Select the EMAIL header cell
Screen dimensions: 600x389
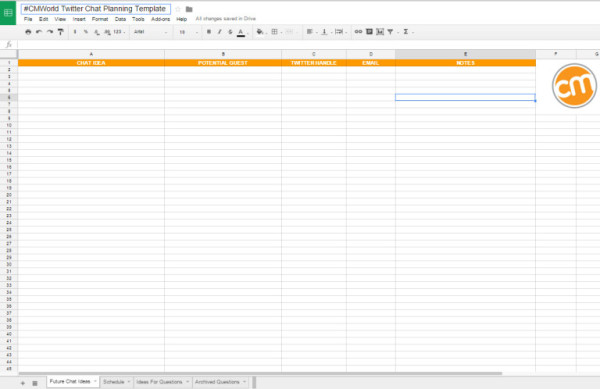(x=371, y=63)
